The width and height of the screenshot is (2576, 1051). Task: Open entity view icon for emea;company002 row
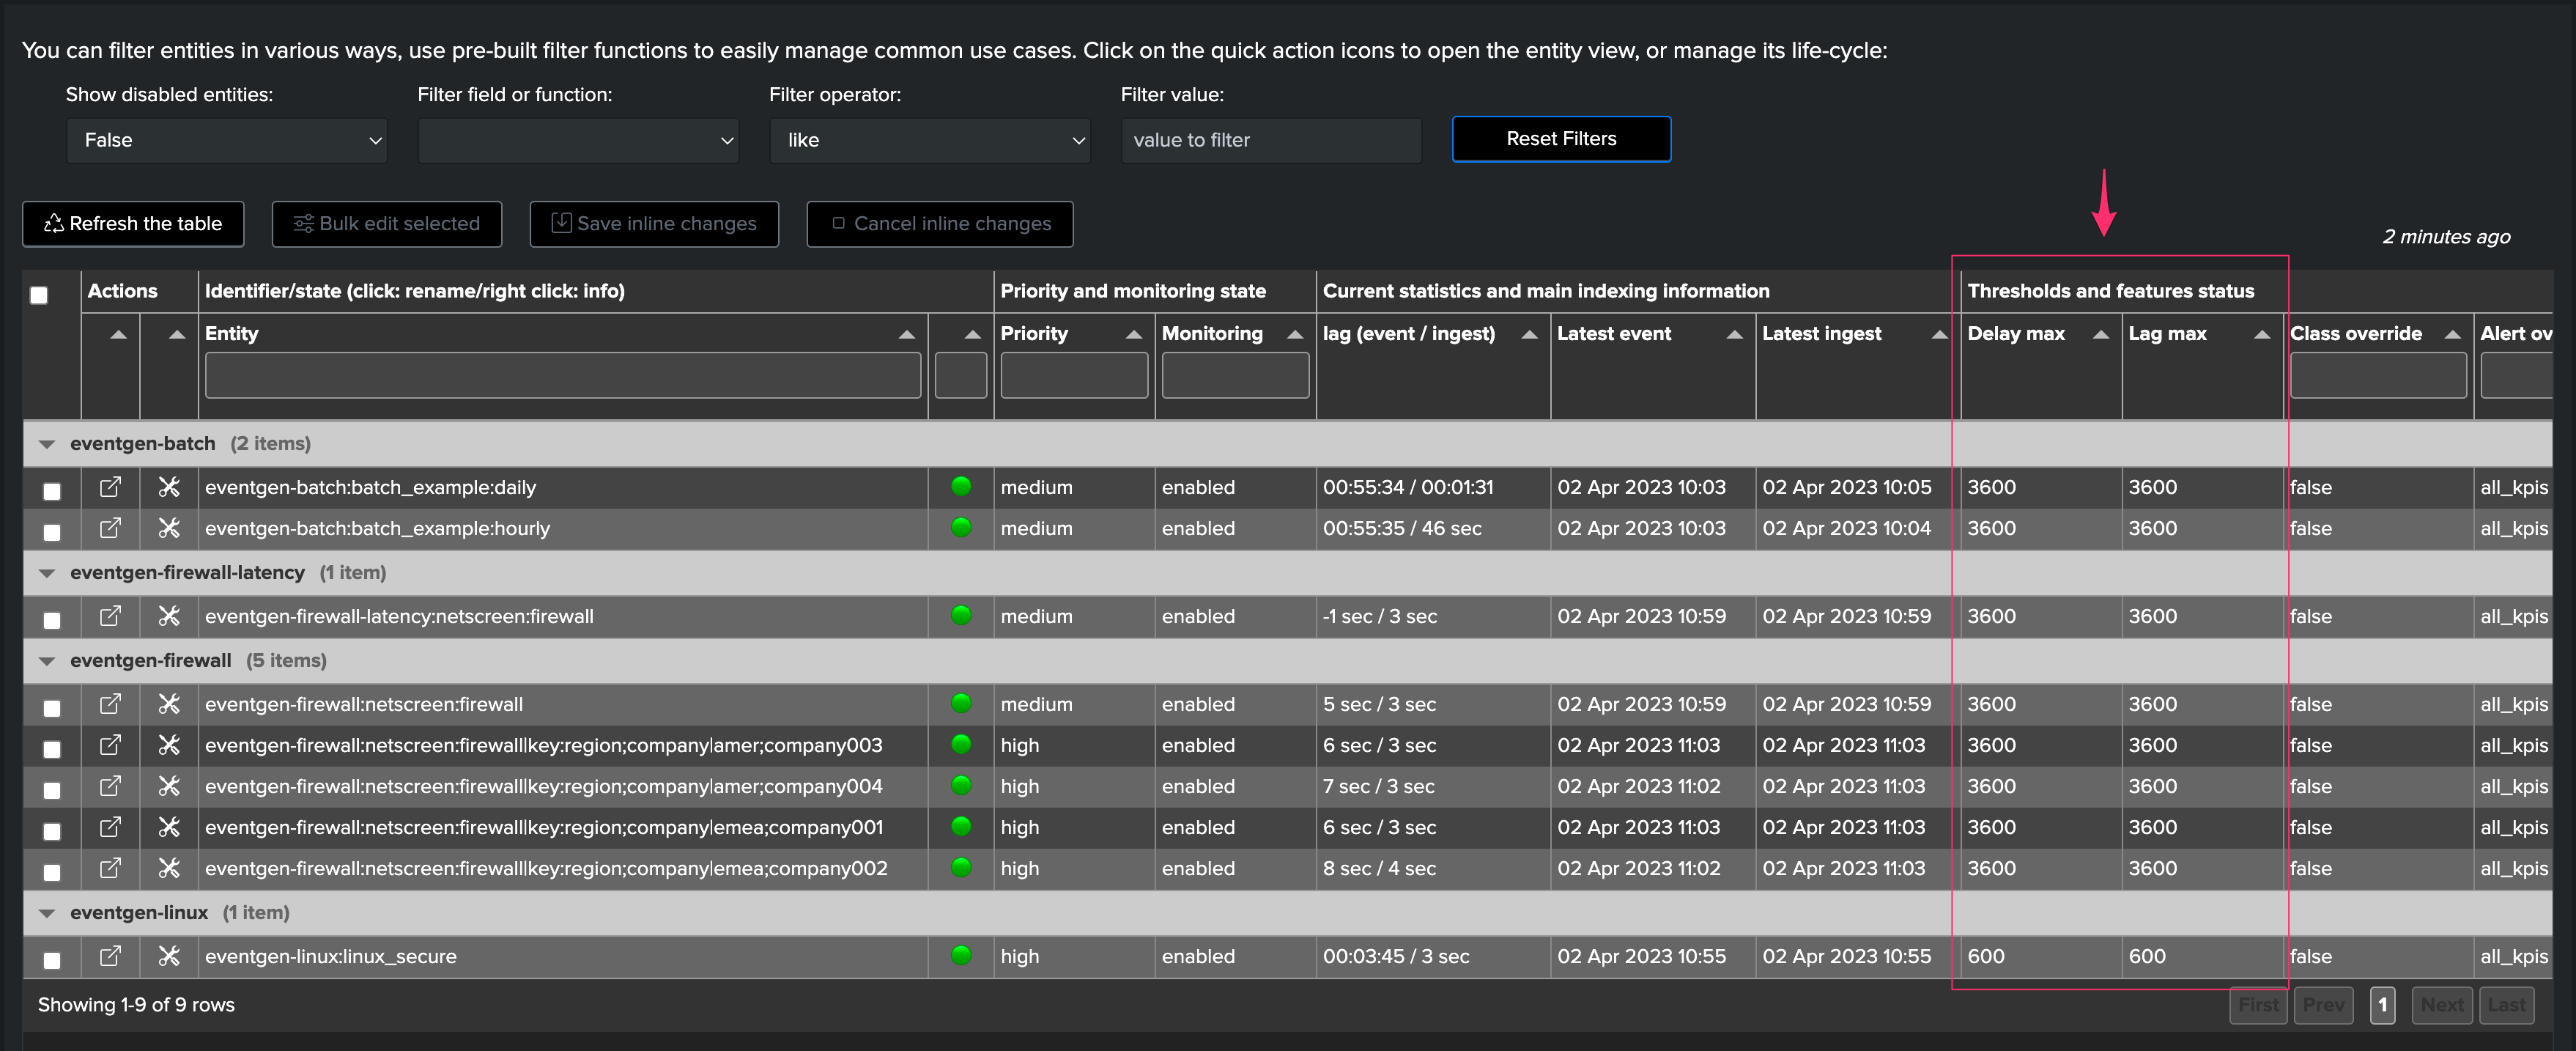[110, 868]
